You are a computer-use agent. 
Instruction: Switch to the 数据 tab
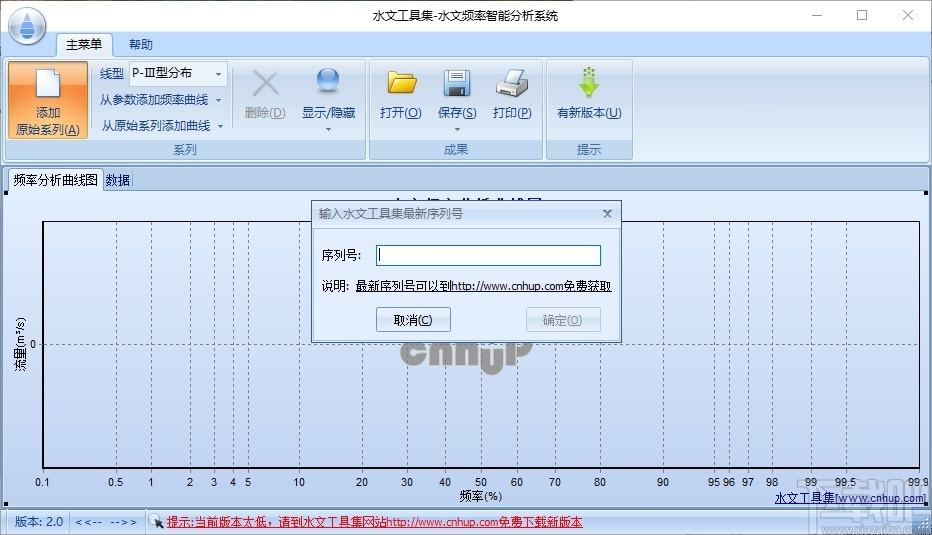pos(118,180)
